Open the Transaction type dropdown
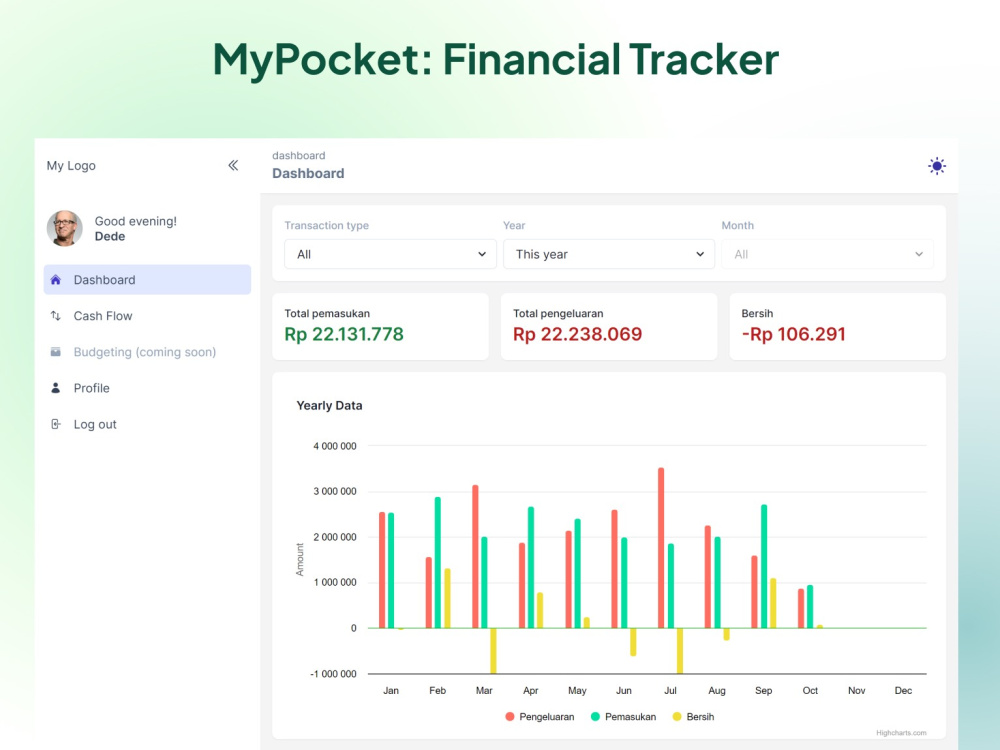Viewport: 1000px width, 750px height. (390, 254)
